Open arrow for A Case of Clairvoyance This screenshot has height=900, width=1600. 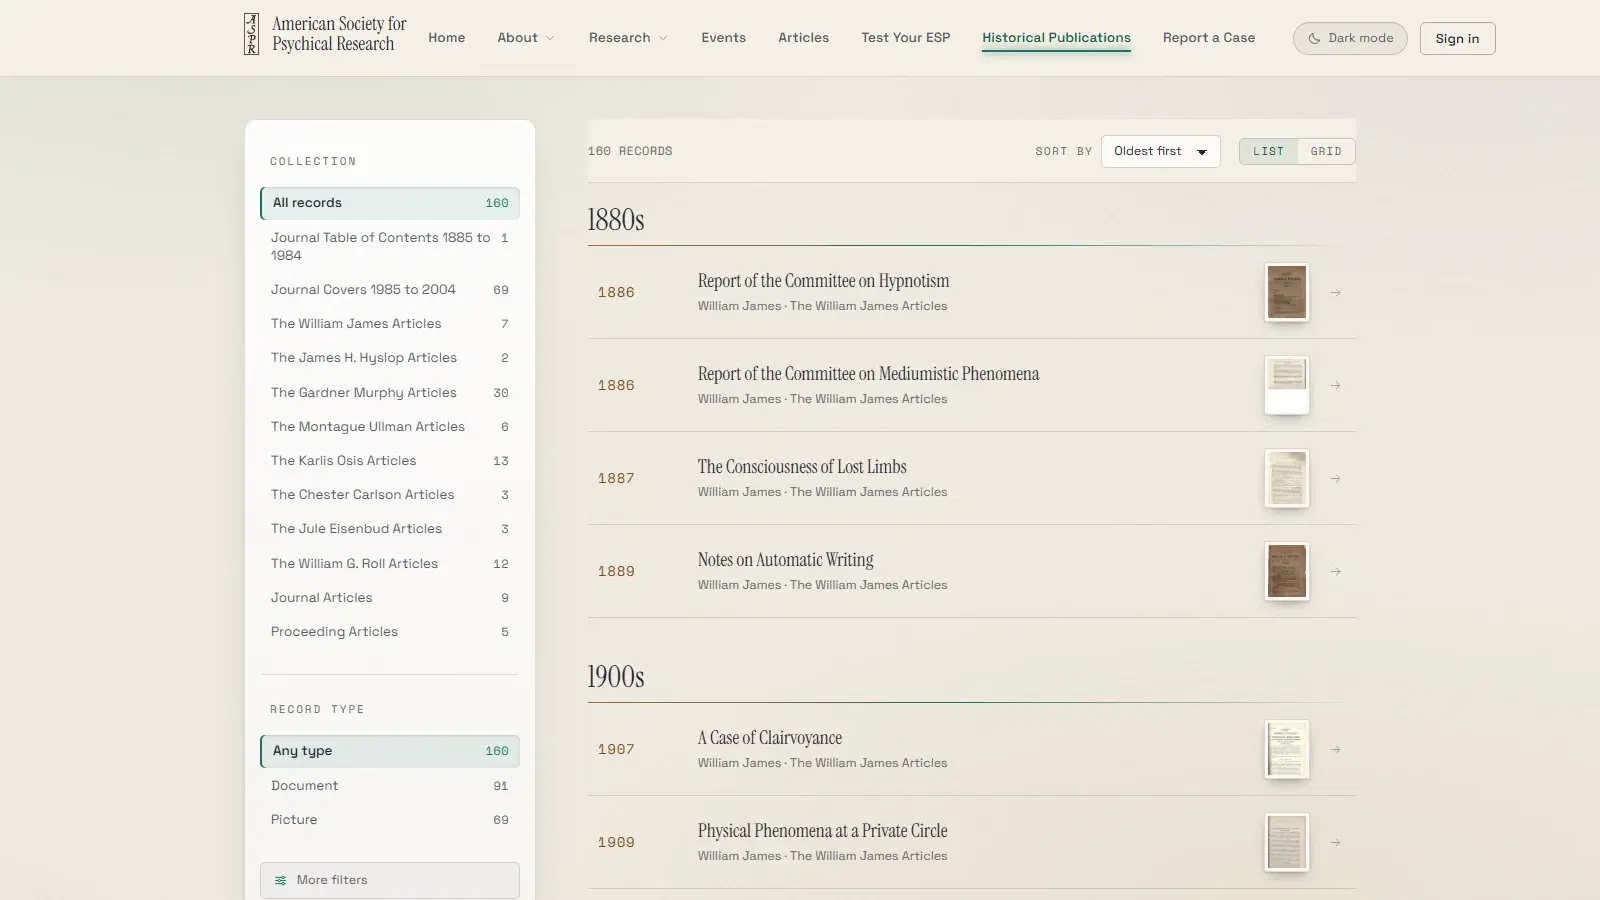1335,750
